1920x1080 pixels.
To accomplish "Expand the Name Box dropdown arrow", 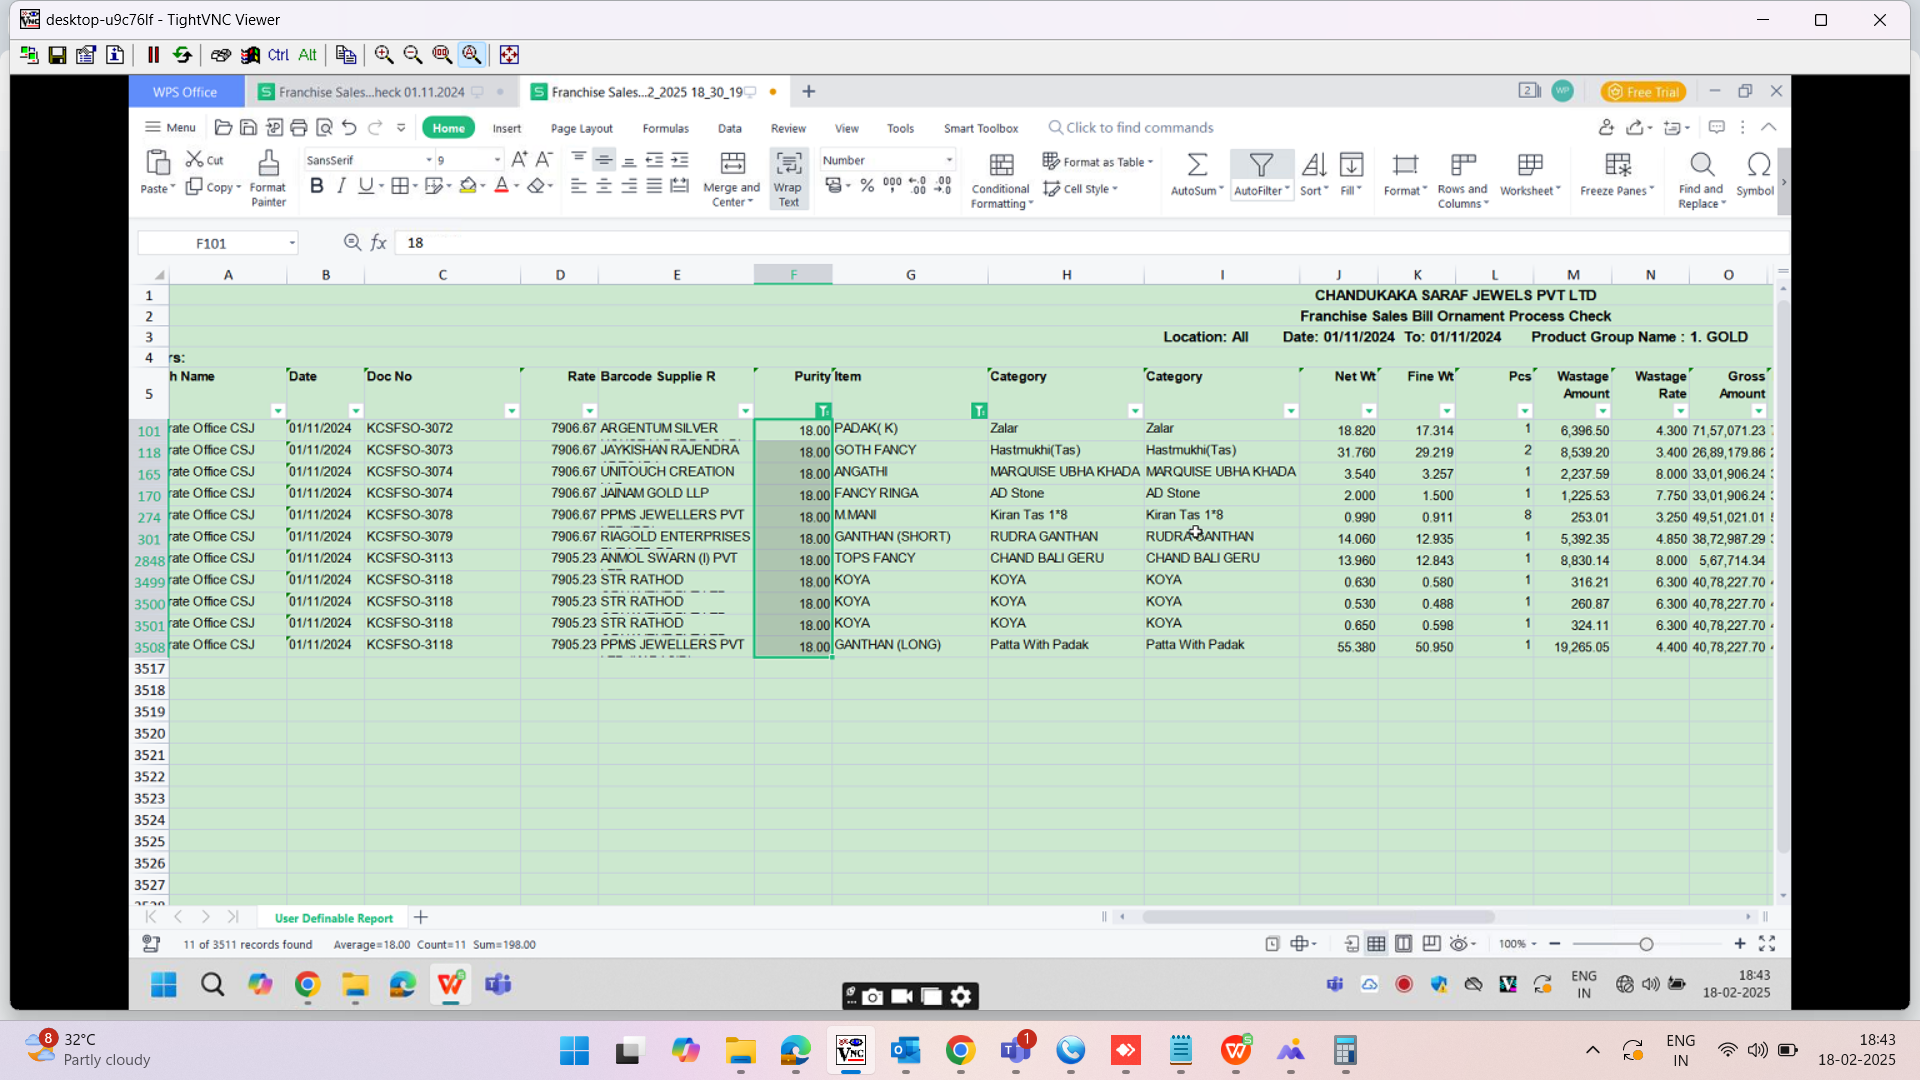I will (x=292, y=243).
